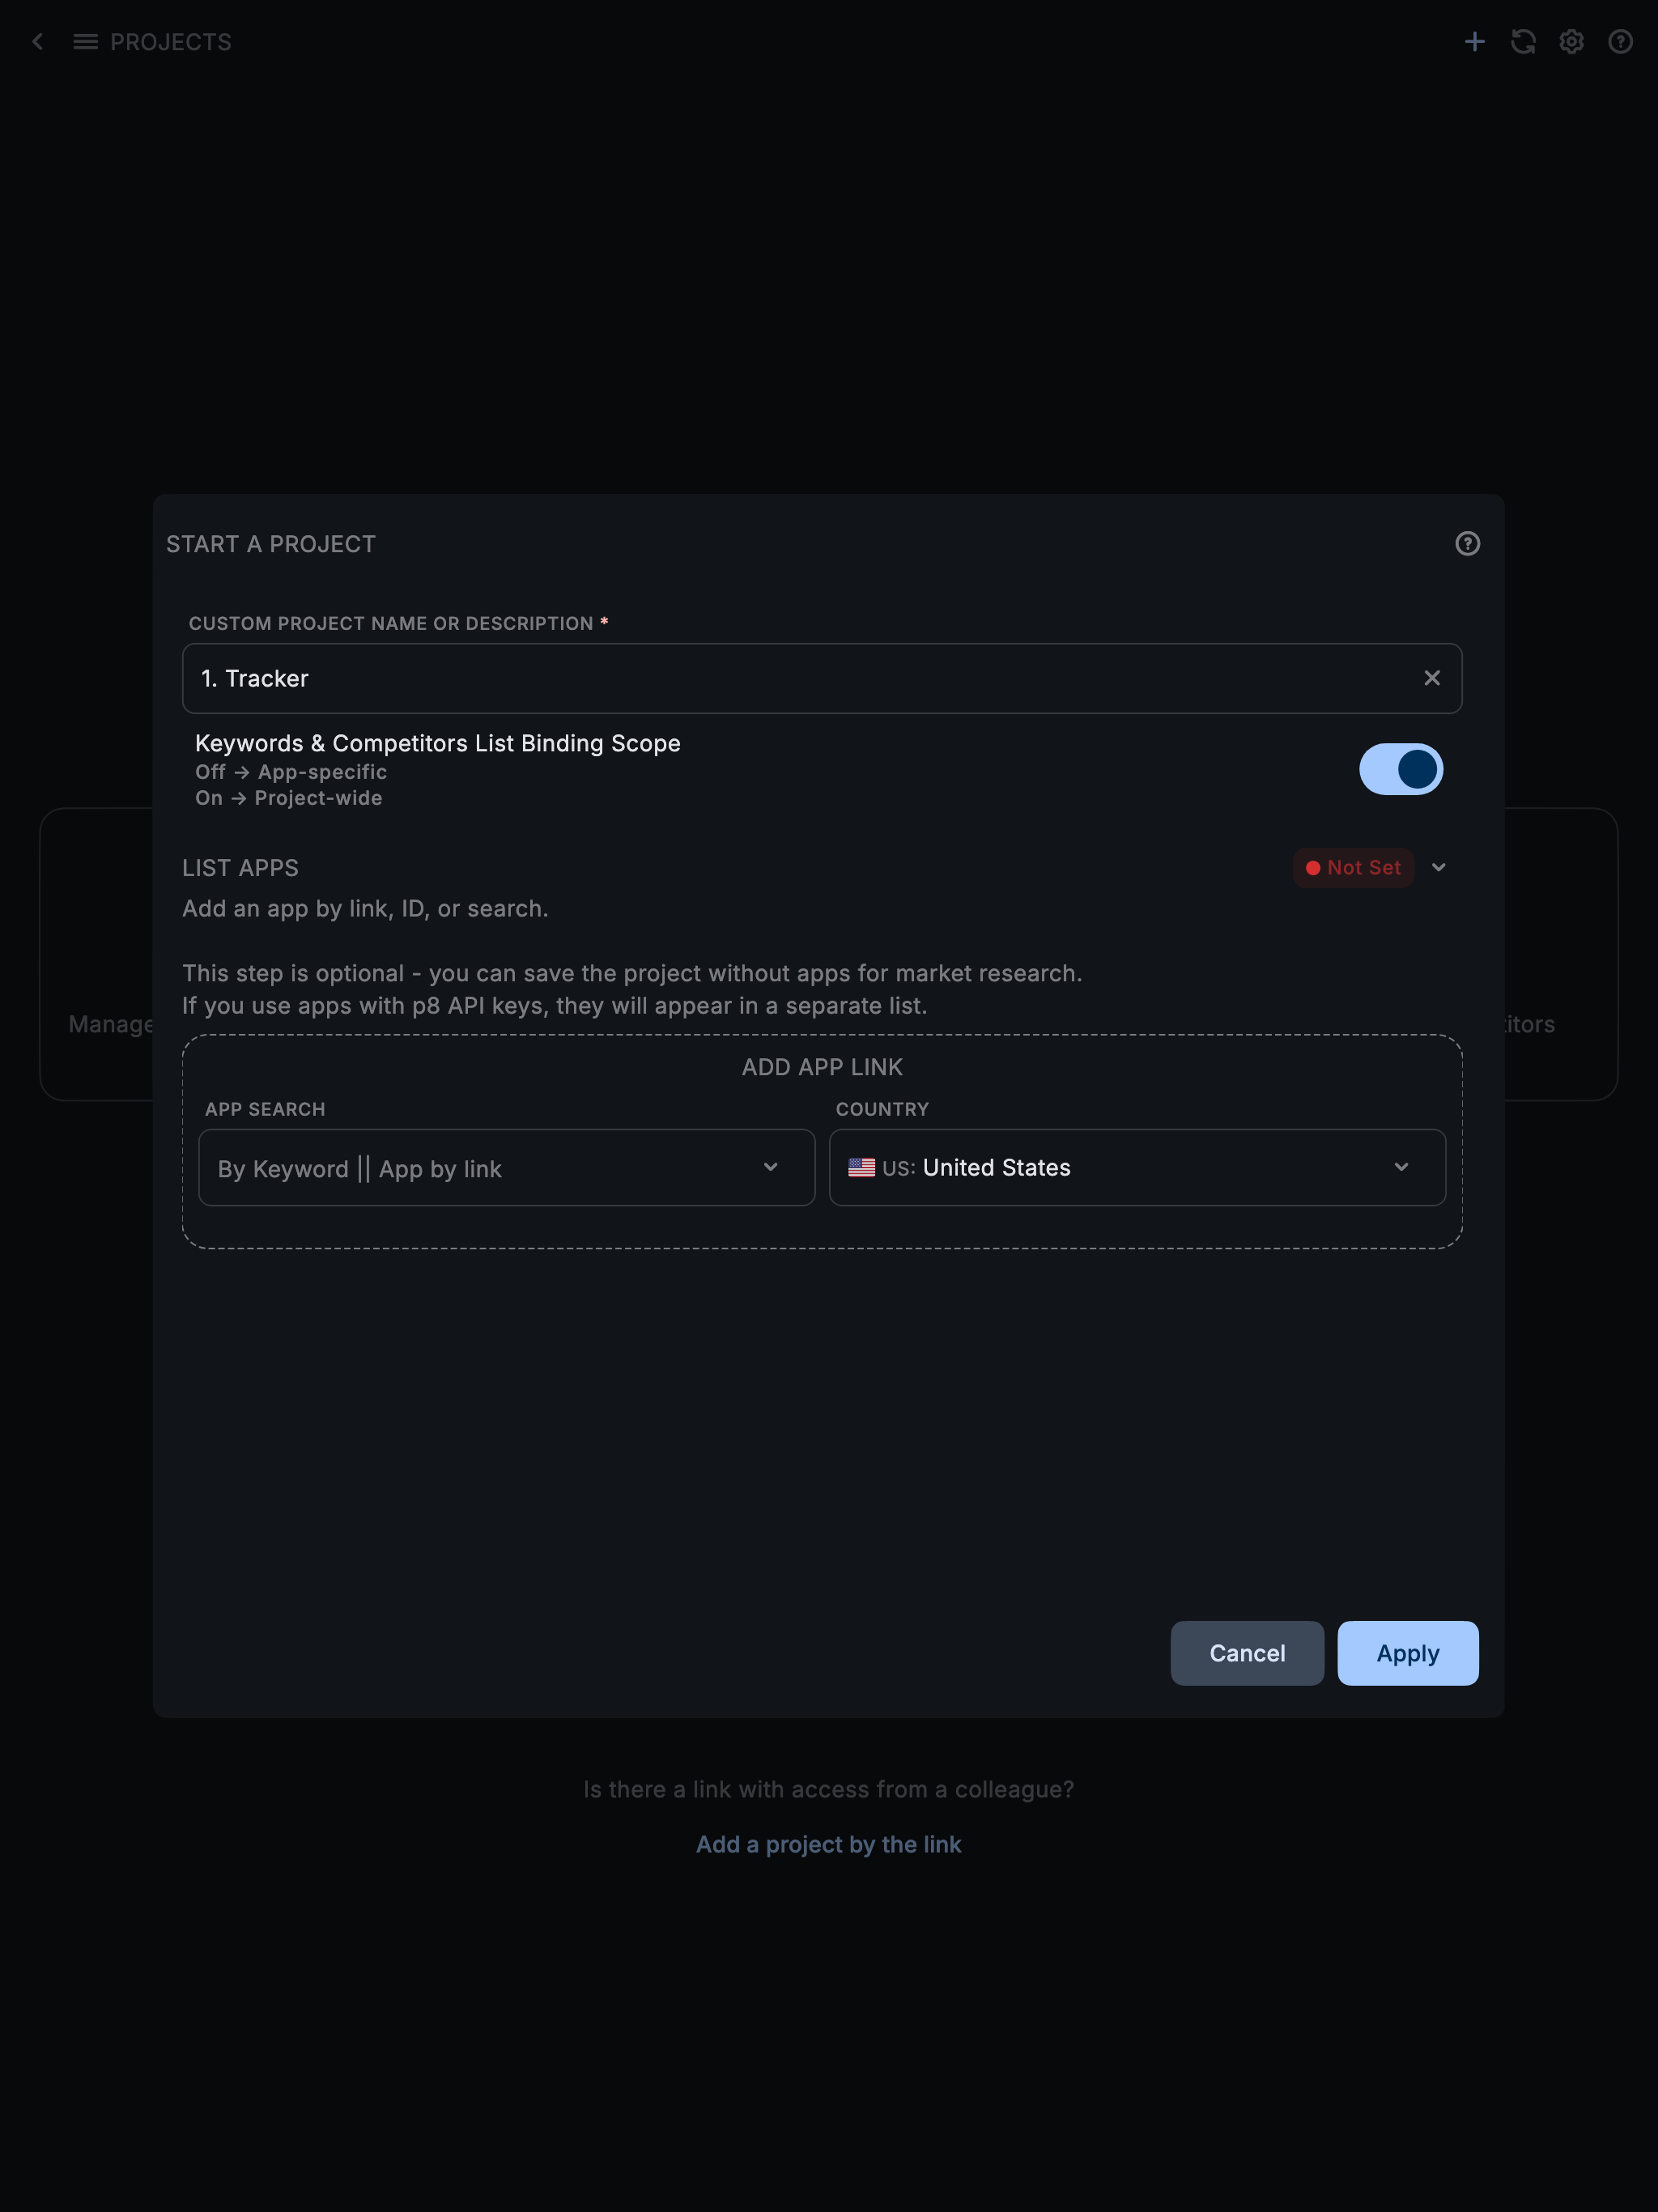
Task: Click Add a project by the link
Action: (x=828, y=1844)
